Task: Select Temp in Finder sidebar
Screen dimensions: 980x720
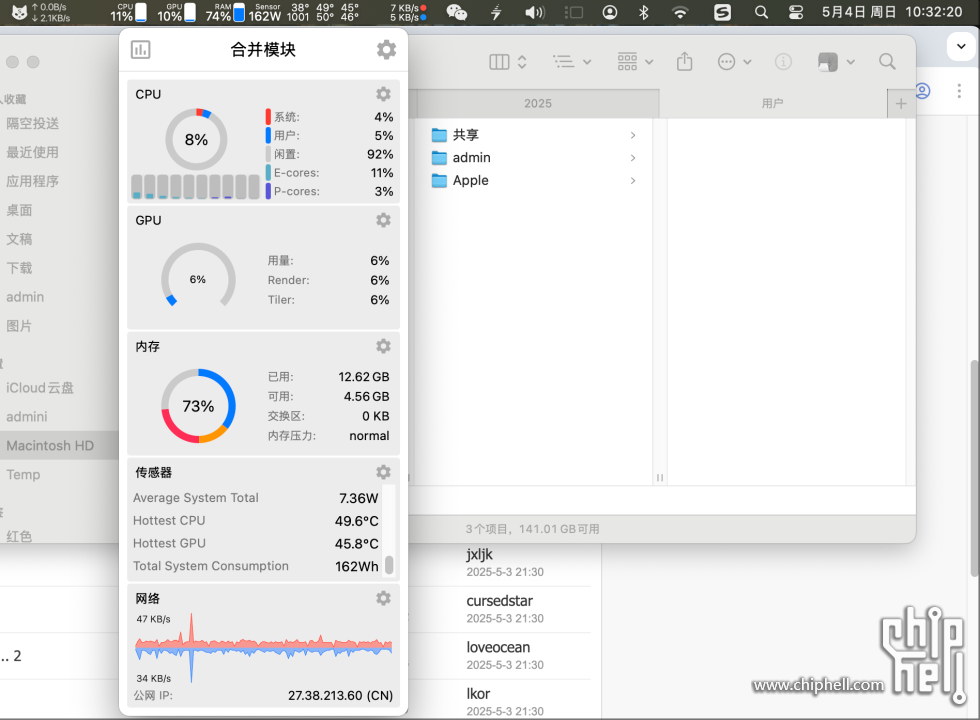Action: point(23,474)
